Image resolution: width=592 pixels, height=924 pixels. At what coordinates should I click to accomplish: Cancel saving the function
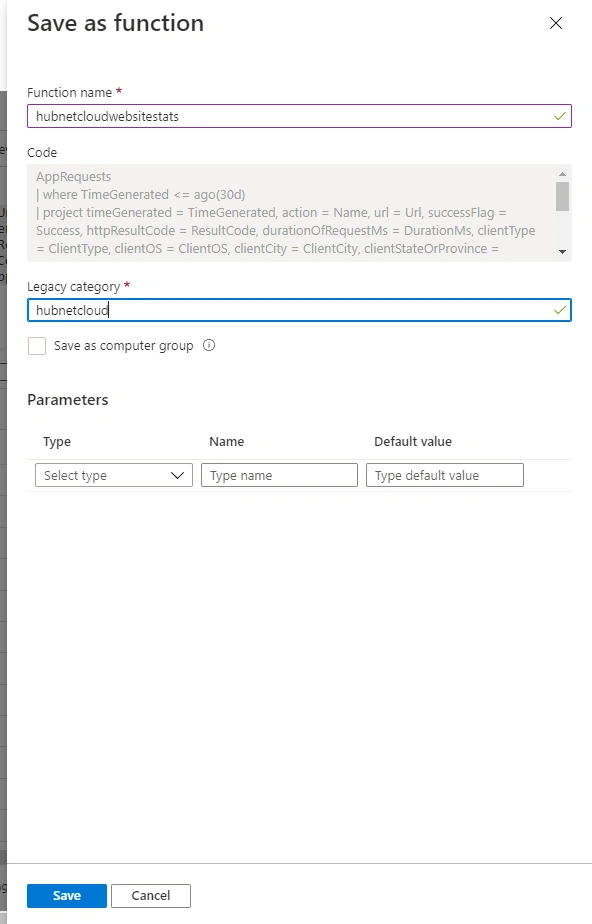pyautogui.click(x=151, y=896)
